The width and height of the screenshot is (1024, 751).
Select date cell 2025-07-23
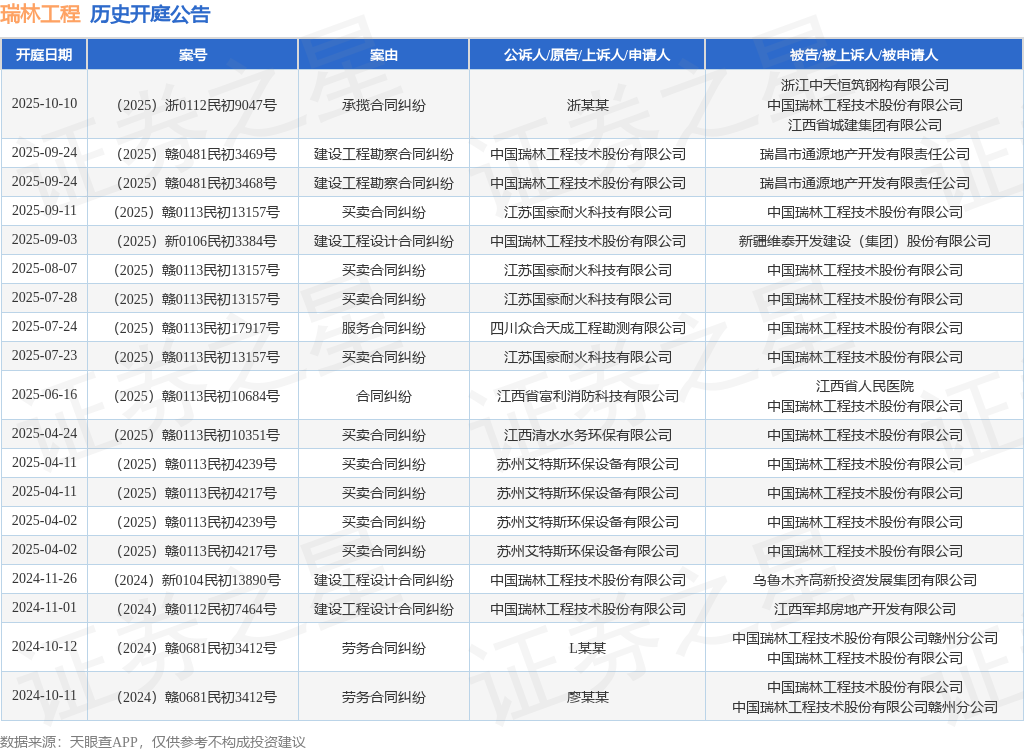click(44, 356)
